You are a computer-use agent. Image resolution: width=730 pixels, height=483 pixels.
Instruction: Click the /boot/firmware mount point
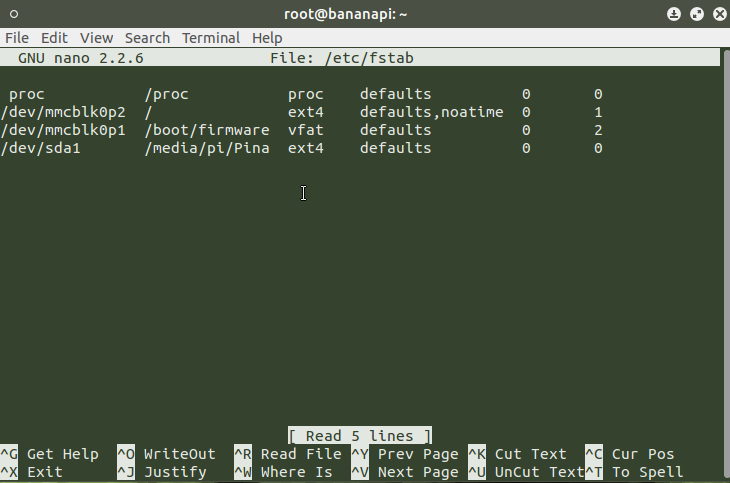click(x=207, y=130)
